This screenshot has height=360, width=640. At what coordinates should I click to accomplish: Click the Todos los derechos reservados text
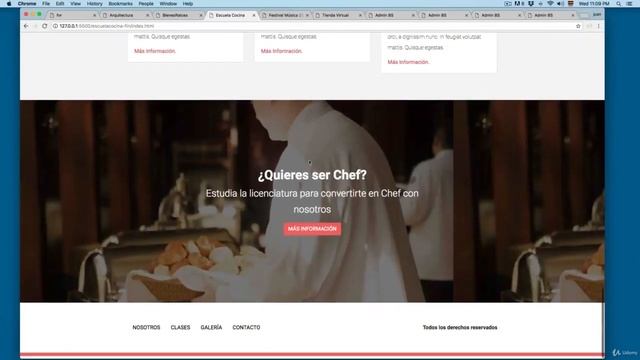coord(460,327)
